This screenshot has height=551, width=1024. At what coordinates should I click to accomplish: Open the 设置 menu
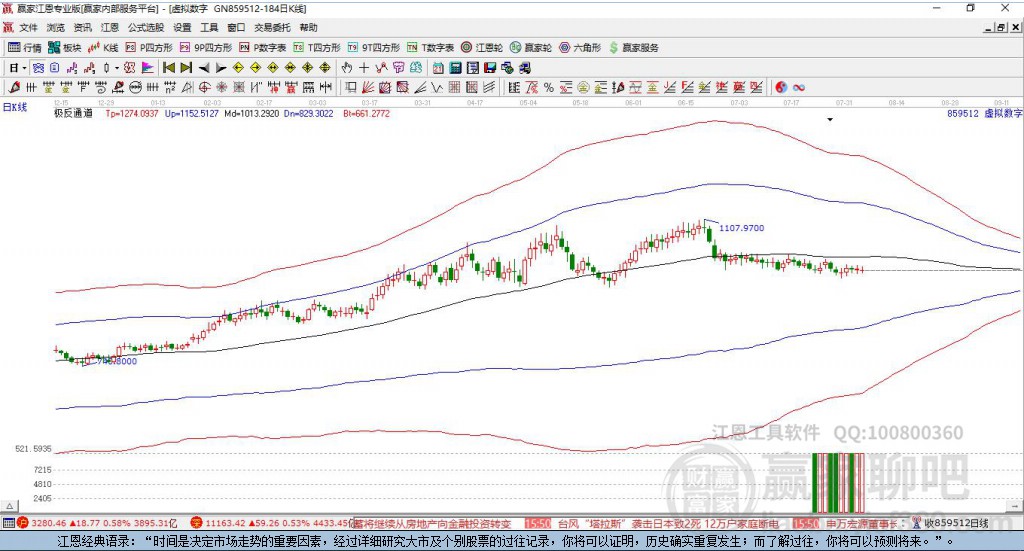(182, 27)
